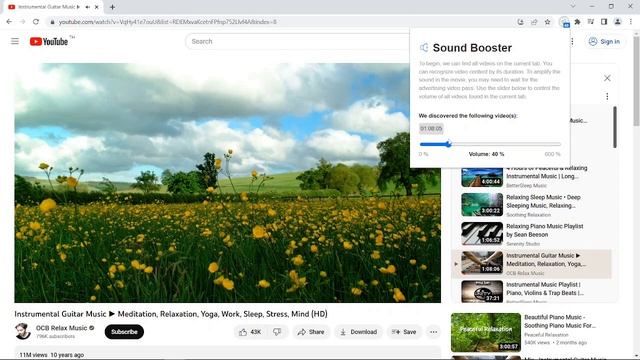Open a new browser tab

[x=112, y=7]
